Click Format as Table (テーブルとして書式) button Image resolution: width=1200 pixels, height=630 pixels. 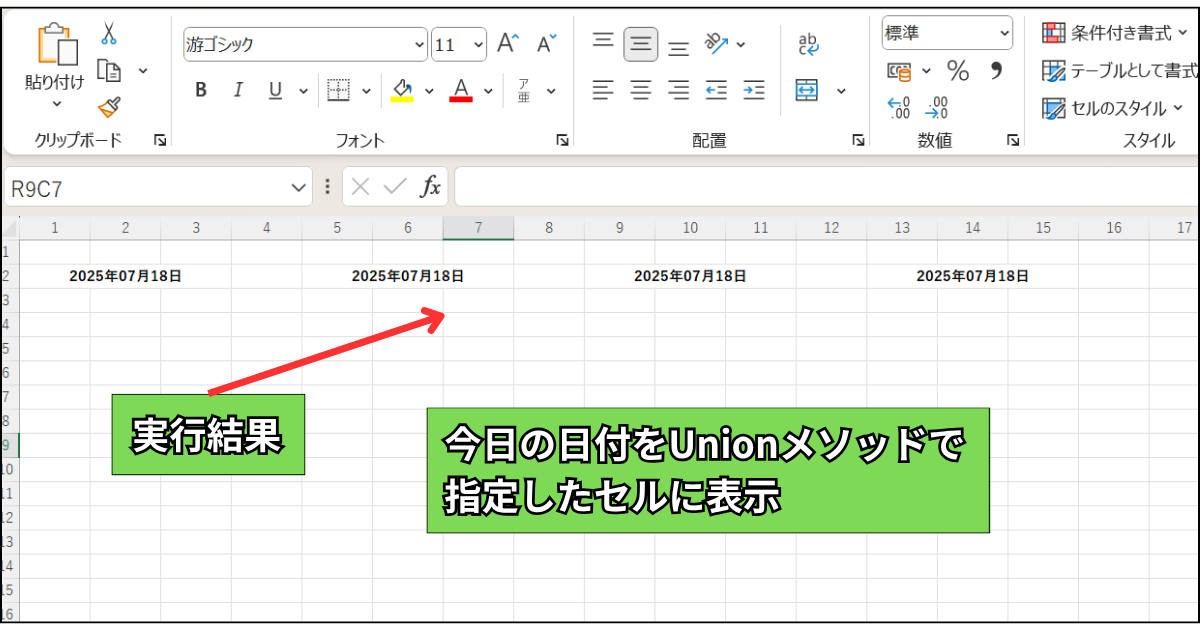coord(1119,70)
